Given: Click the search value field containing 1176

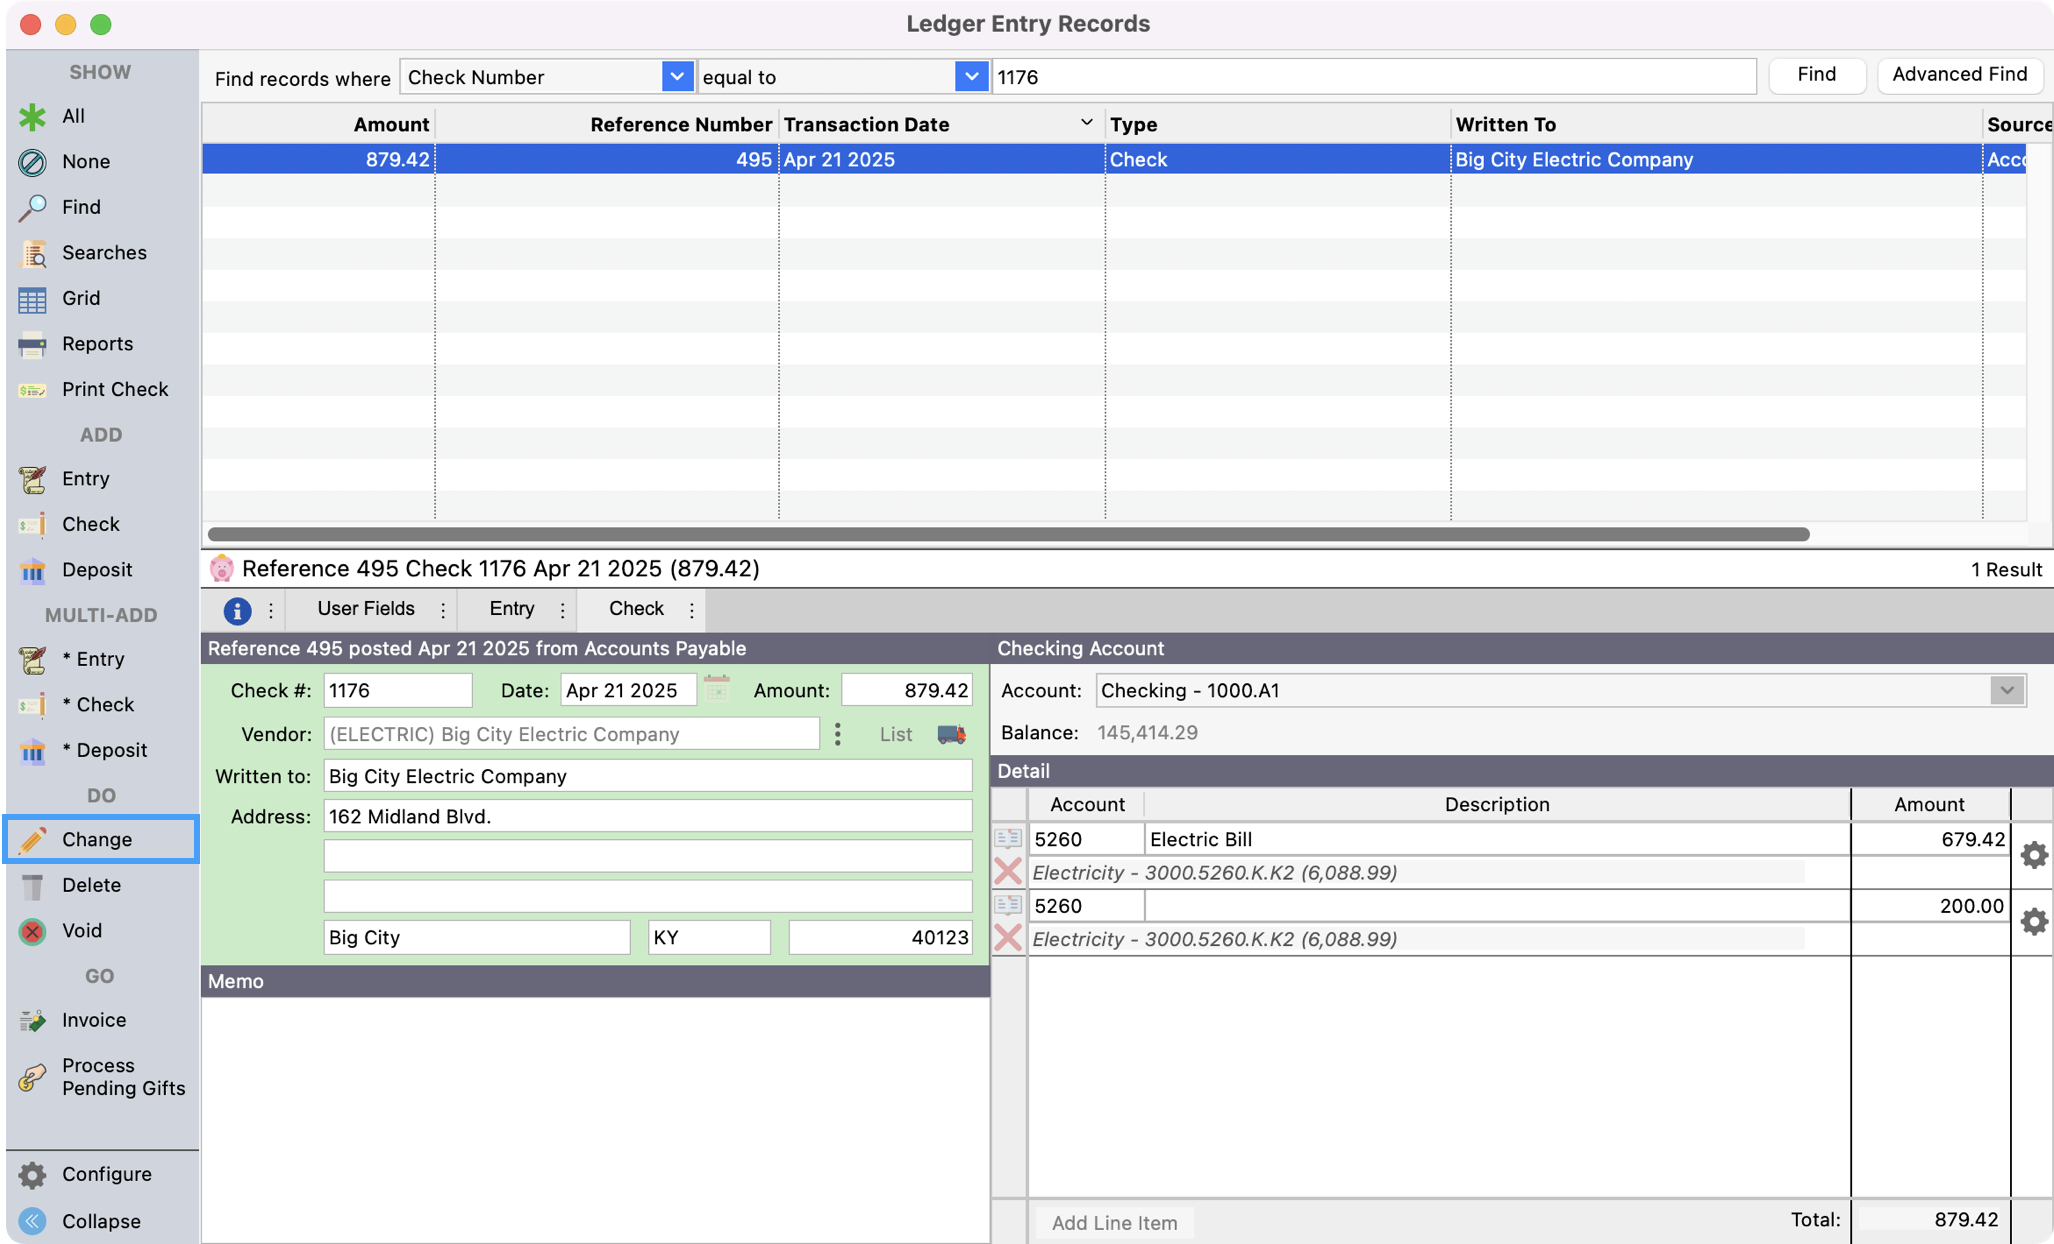Looking at the screenshot, I should coord(1370,76).
